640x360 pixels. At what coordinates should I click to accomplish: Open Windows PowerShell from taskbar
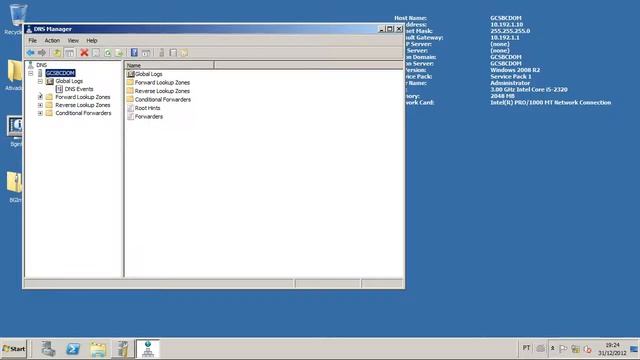point(73,349)
